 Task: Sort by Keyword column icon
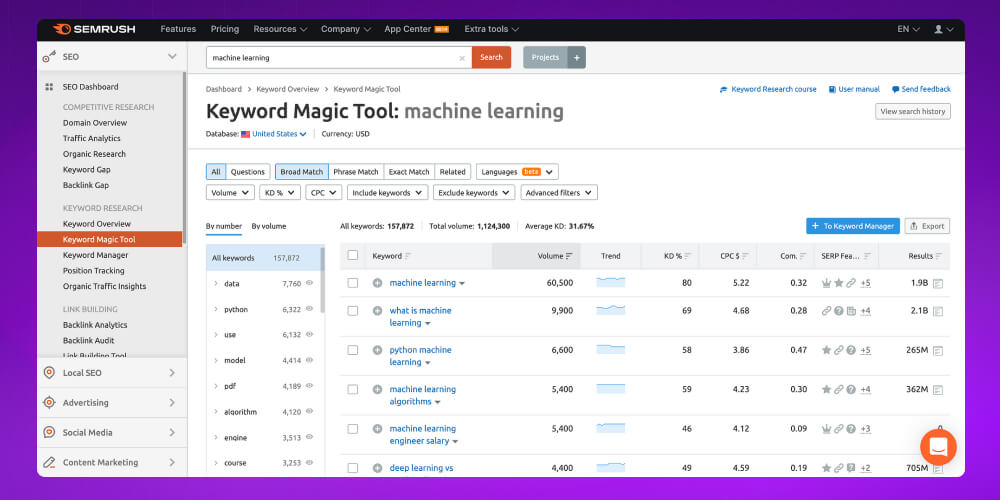coord(408,256)
